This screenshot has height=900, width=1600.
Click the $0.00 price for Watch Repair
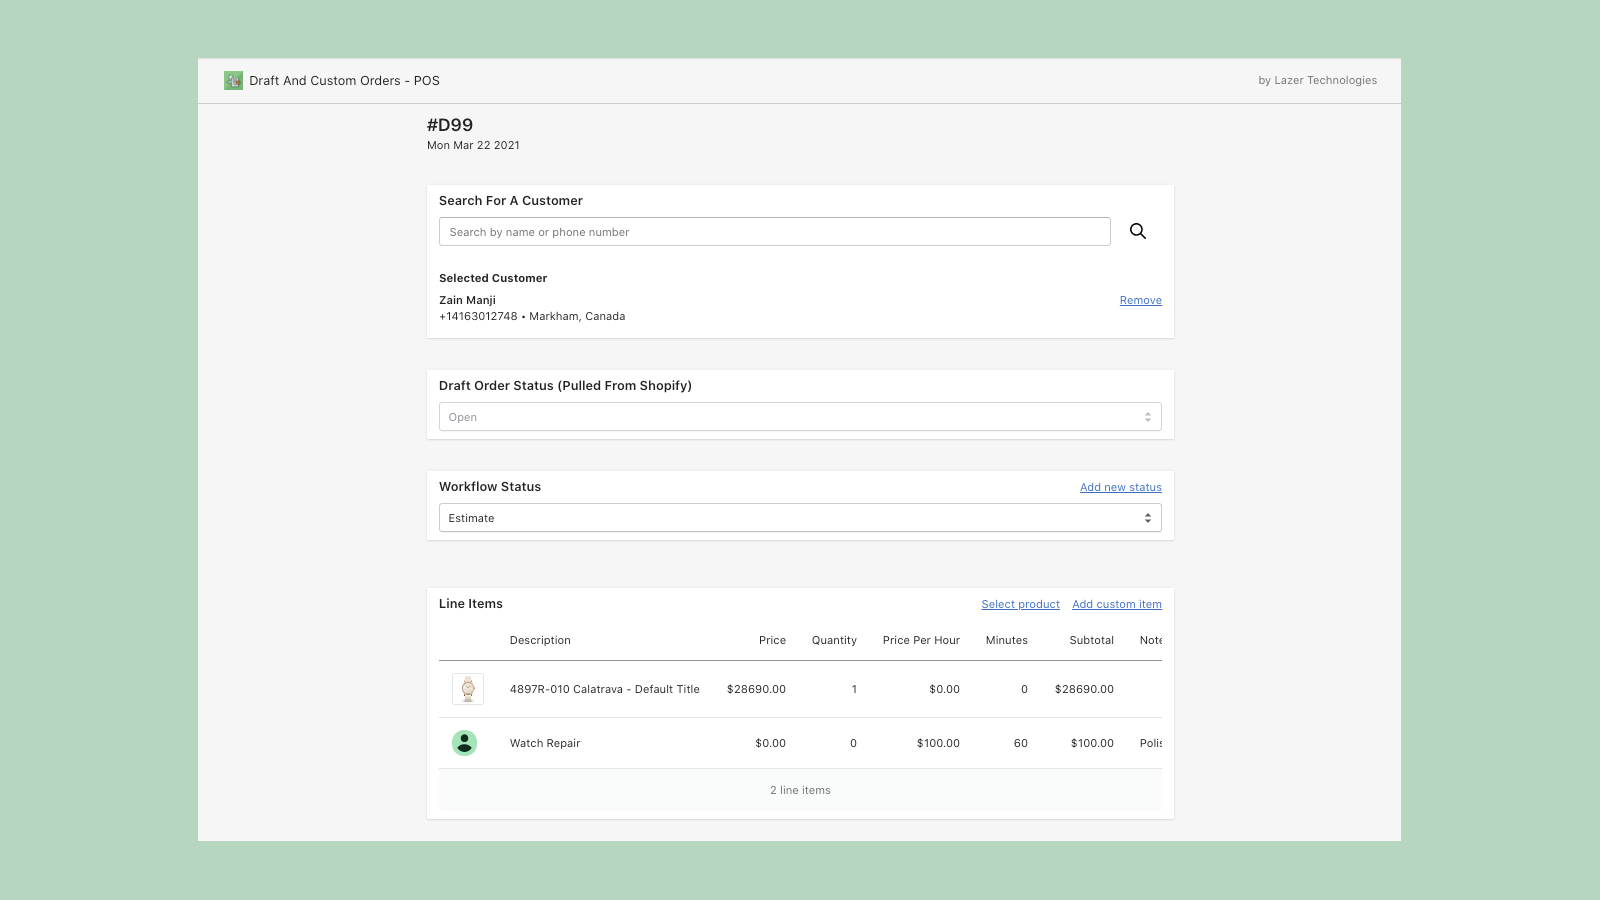[x=770, y=743]
